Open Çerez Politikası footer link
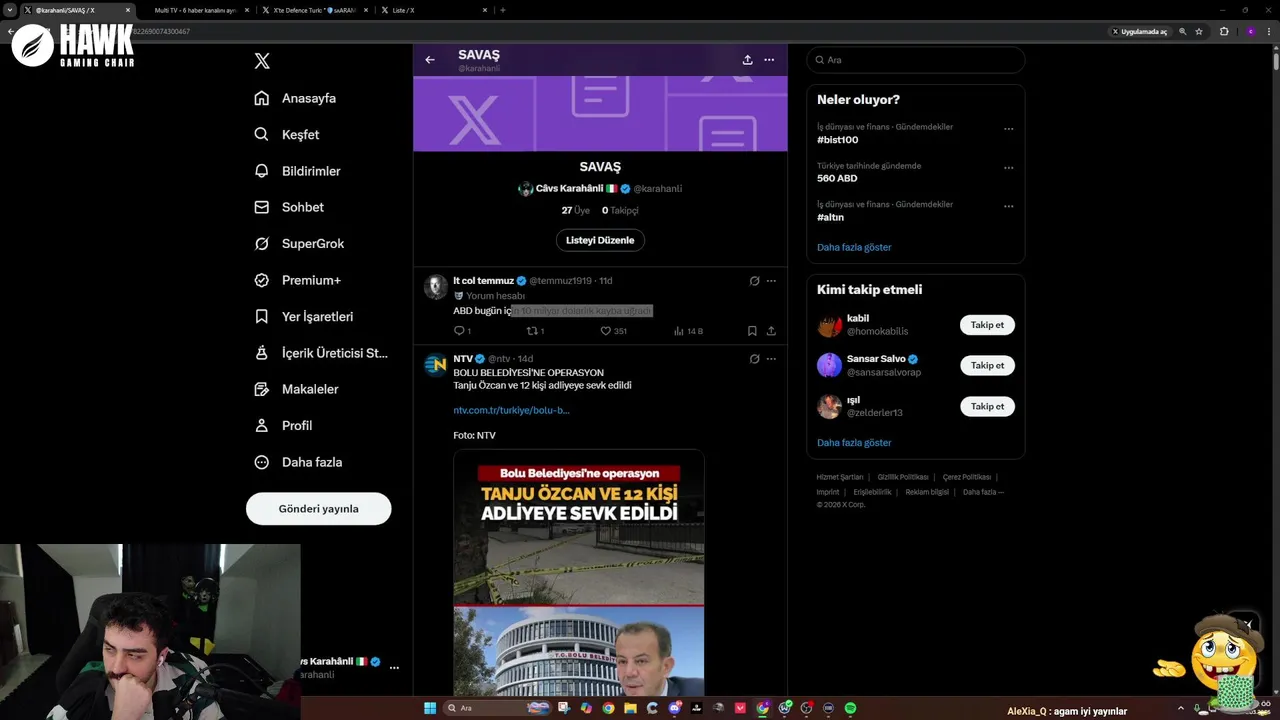 tap(966, 477)
